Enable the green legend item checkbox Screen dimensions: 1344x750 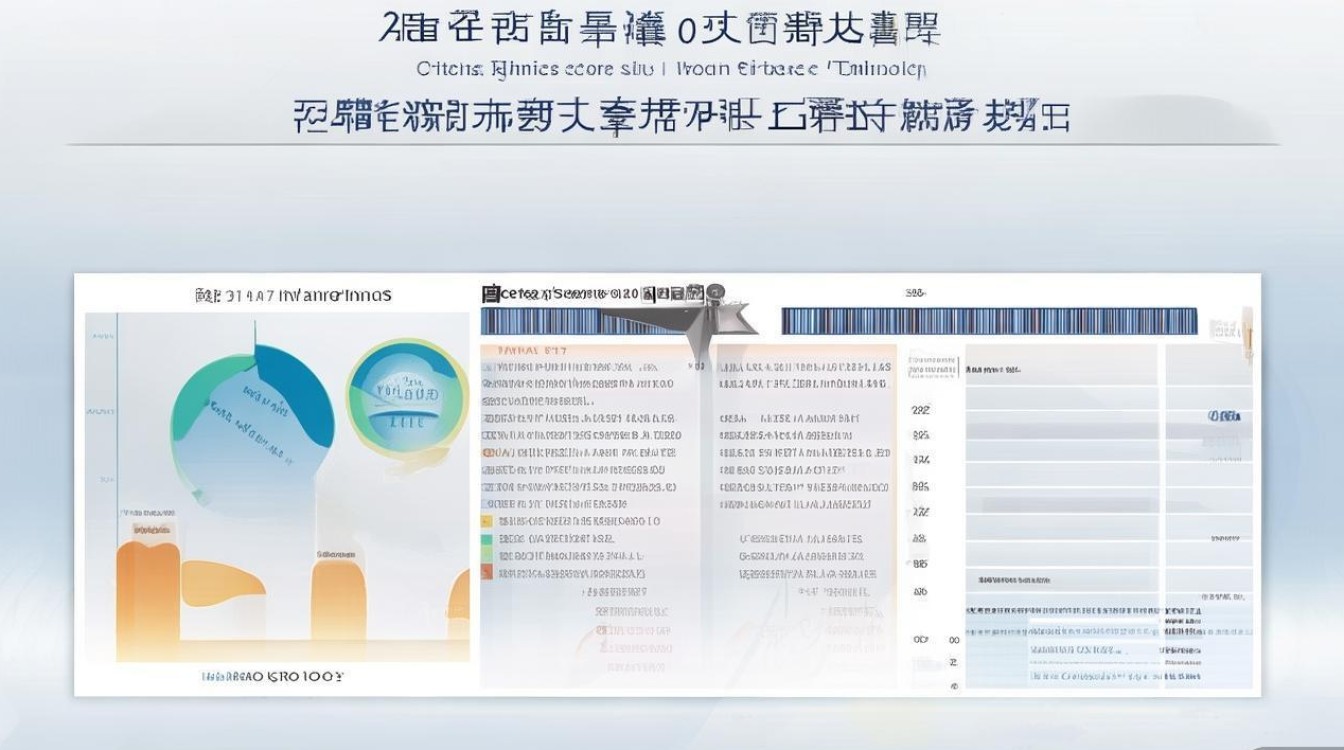[x=487, y=539]
